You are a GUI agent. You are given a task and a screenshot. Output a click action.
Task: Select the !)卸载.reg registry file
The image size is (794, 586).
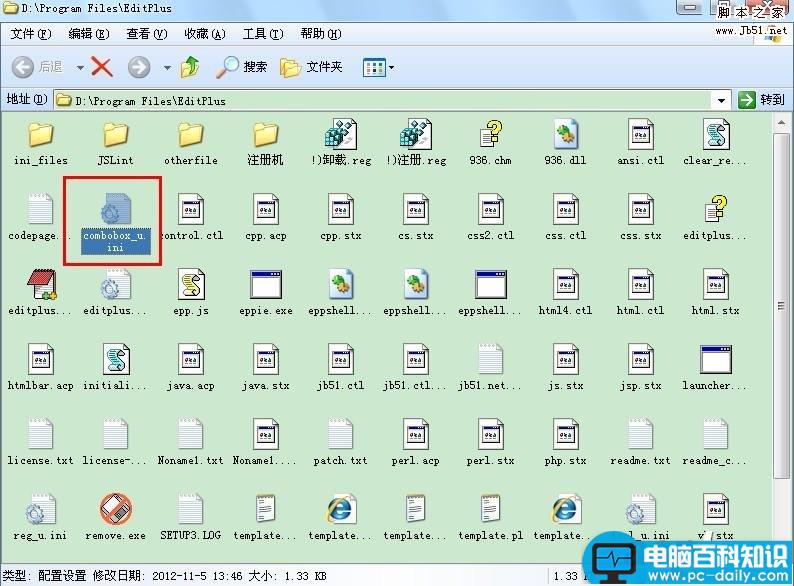pyautogui.click(x=341, y=144)
